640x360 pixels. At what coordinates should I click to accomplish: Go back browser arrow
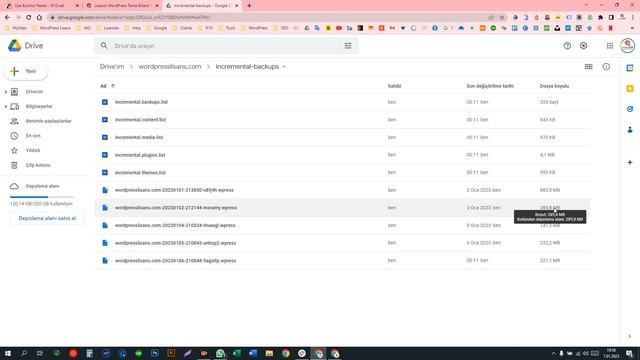pos(7,18)
